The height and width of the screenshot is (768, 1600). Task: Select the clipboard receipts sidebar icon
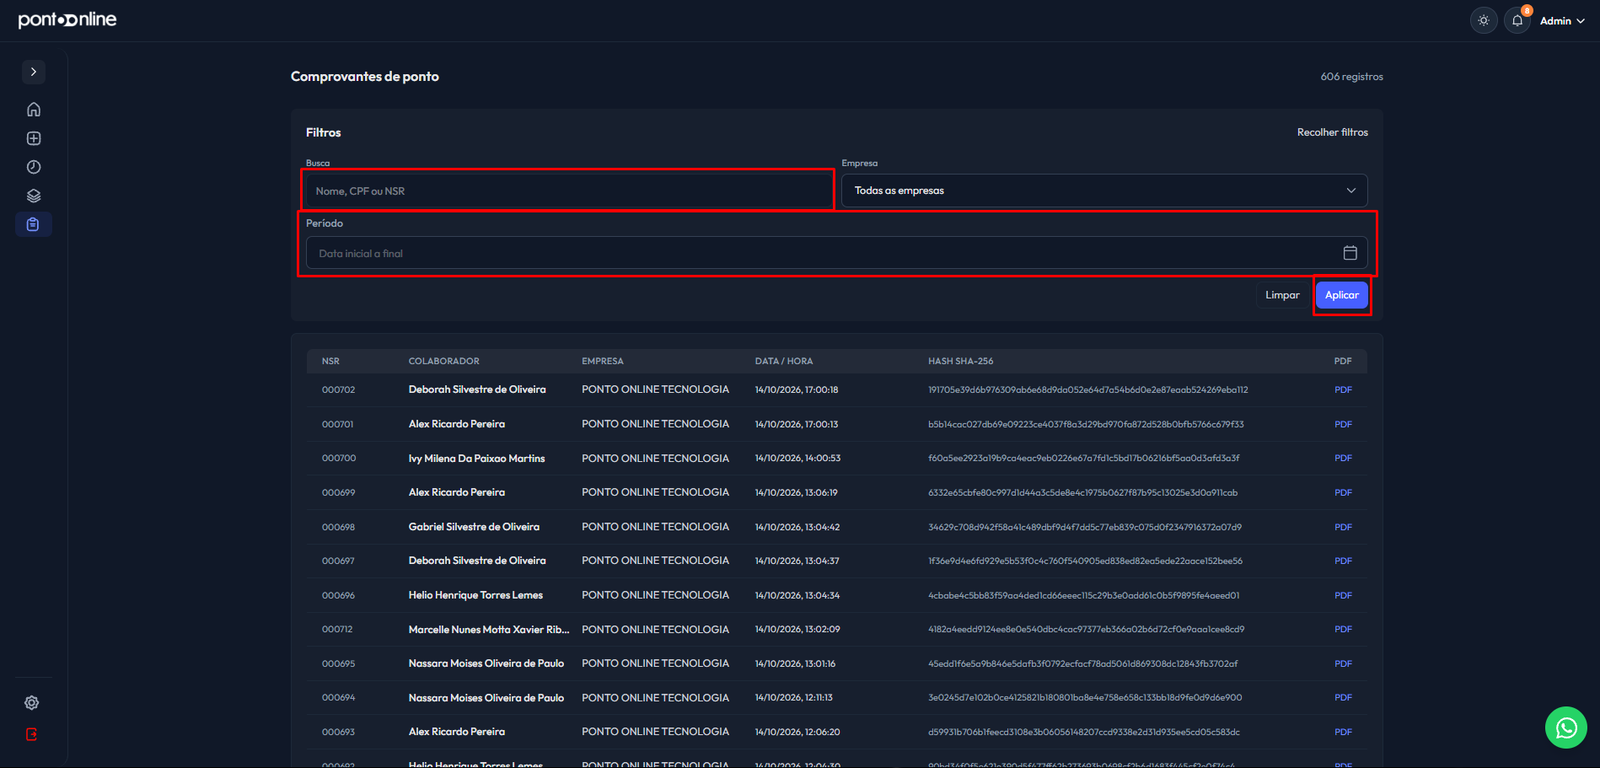click(x=33, y=224)
